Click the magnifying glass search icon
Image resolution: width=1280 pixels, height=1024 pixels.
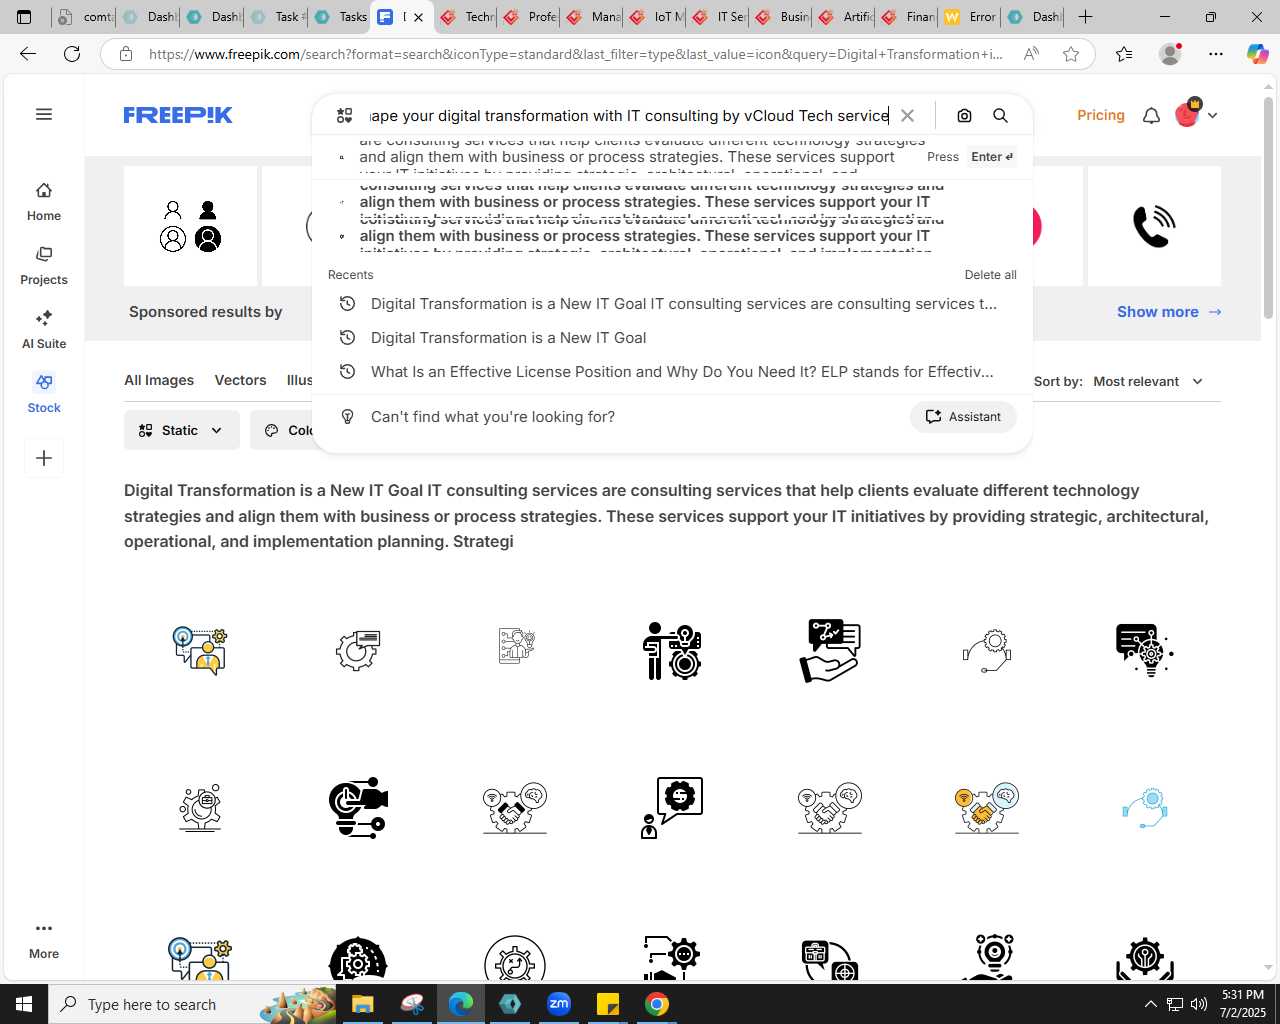coord(1000,115)
